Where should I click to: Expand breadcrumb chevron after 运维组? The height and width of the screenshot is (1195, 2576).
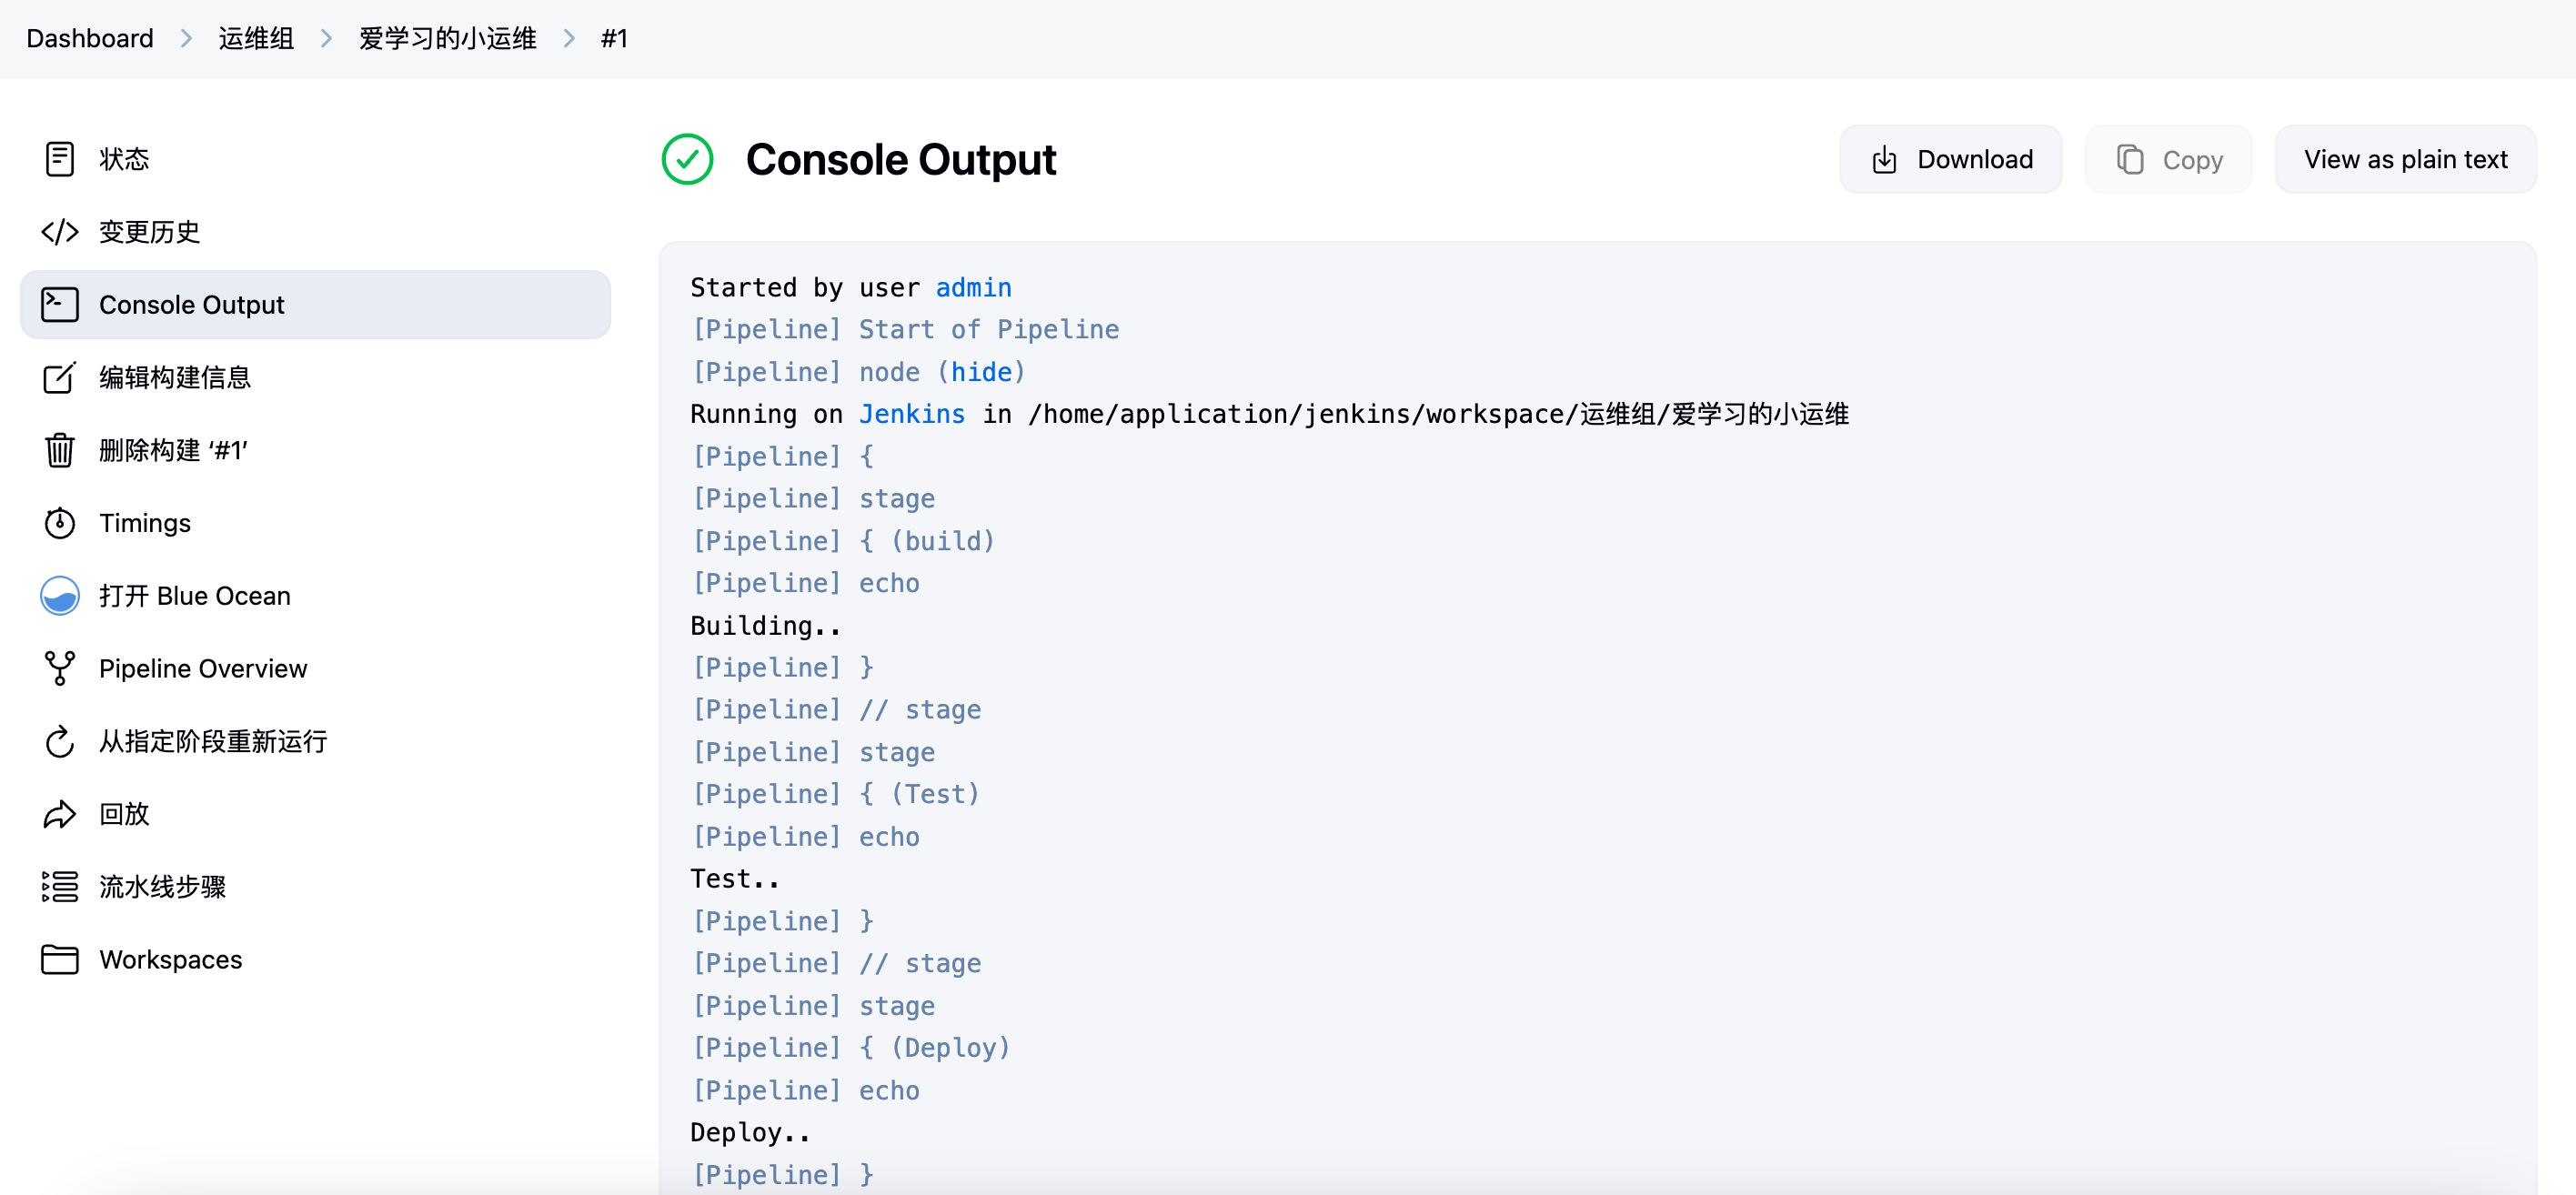pos(326,39)
